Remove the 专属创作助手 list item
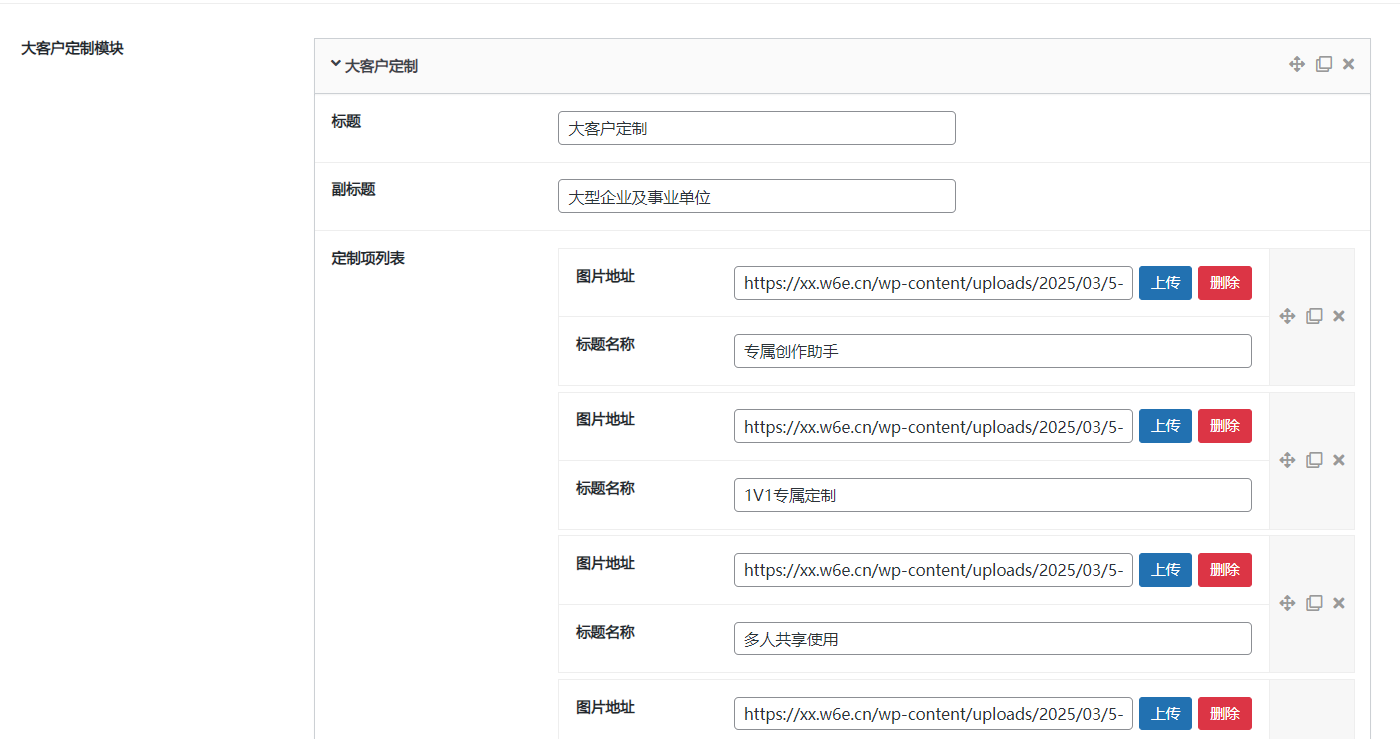The height and width of the screenshot is (739, 1400). (x=1339, y=316)
